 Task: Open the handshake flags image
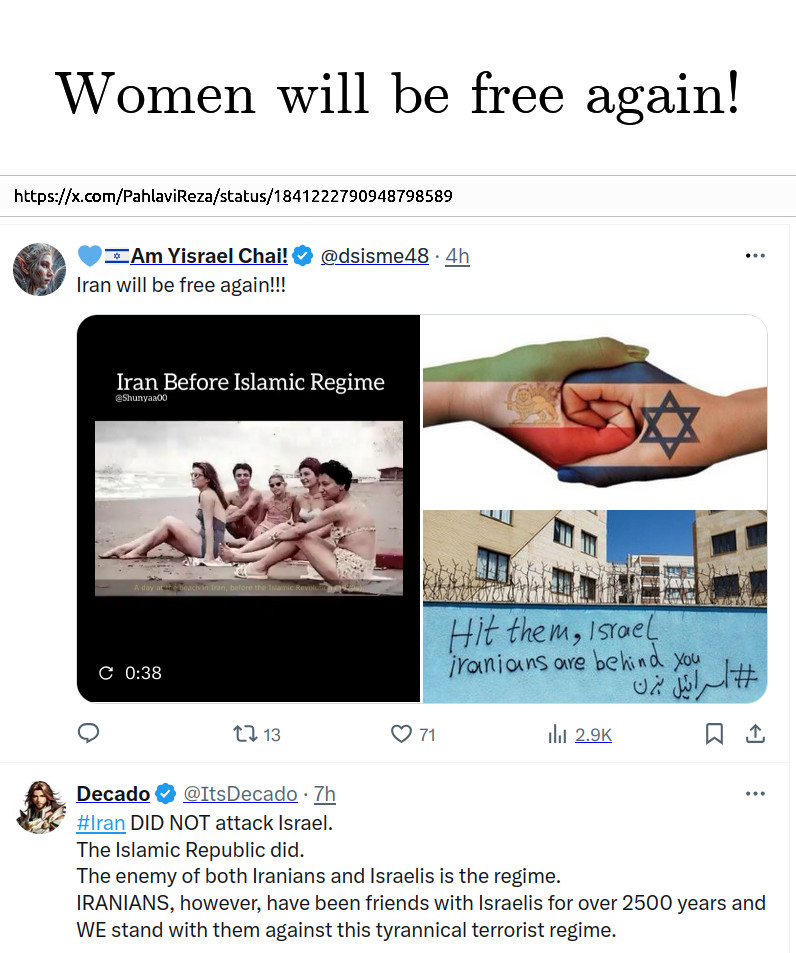point(595,411)
